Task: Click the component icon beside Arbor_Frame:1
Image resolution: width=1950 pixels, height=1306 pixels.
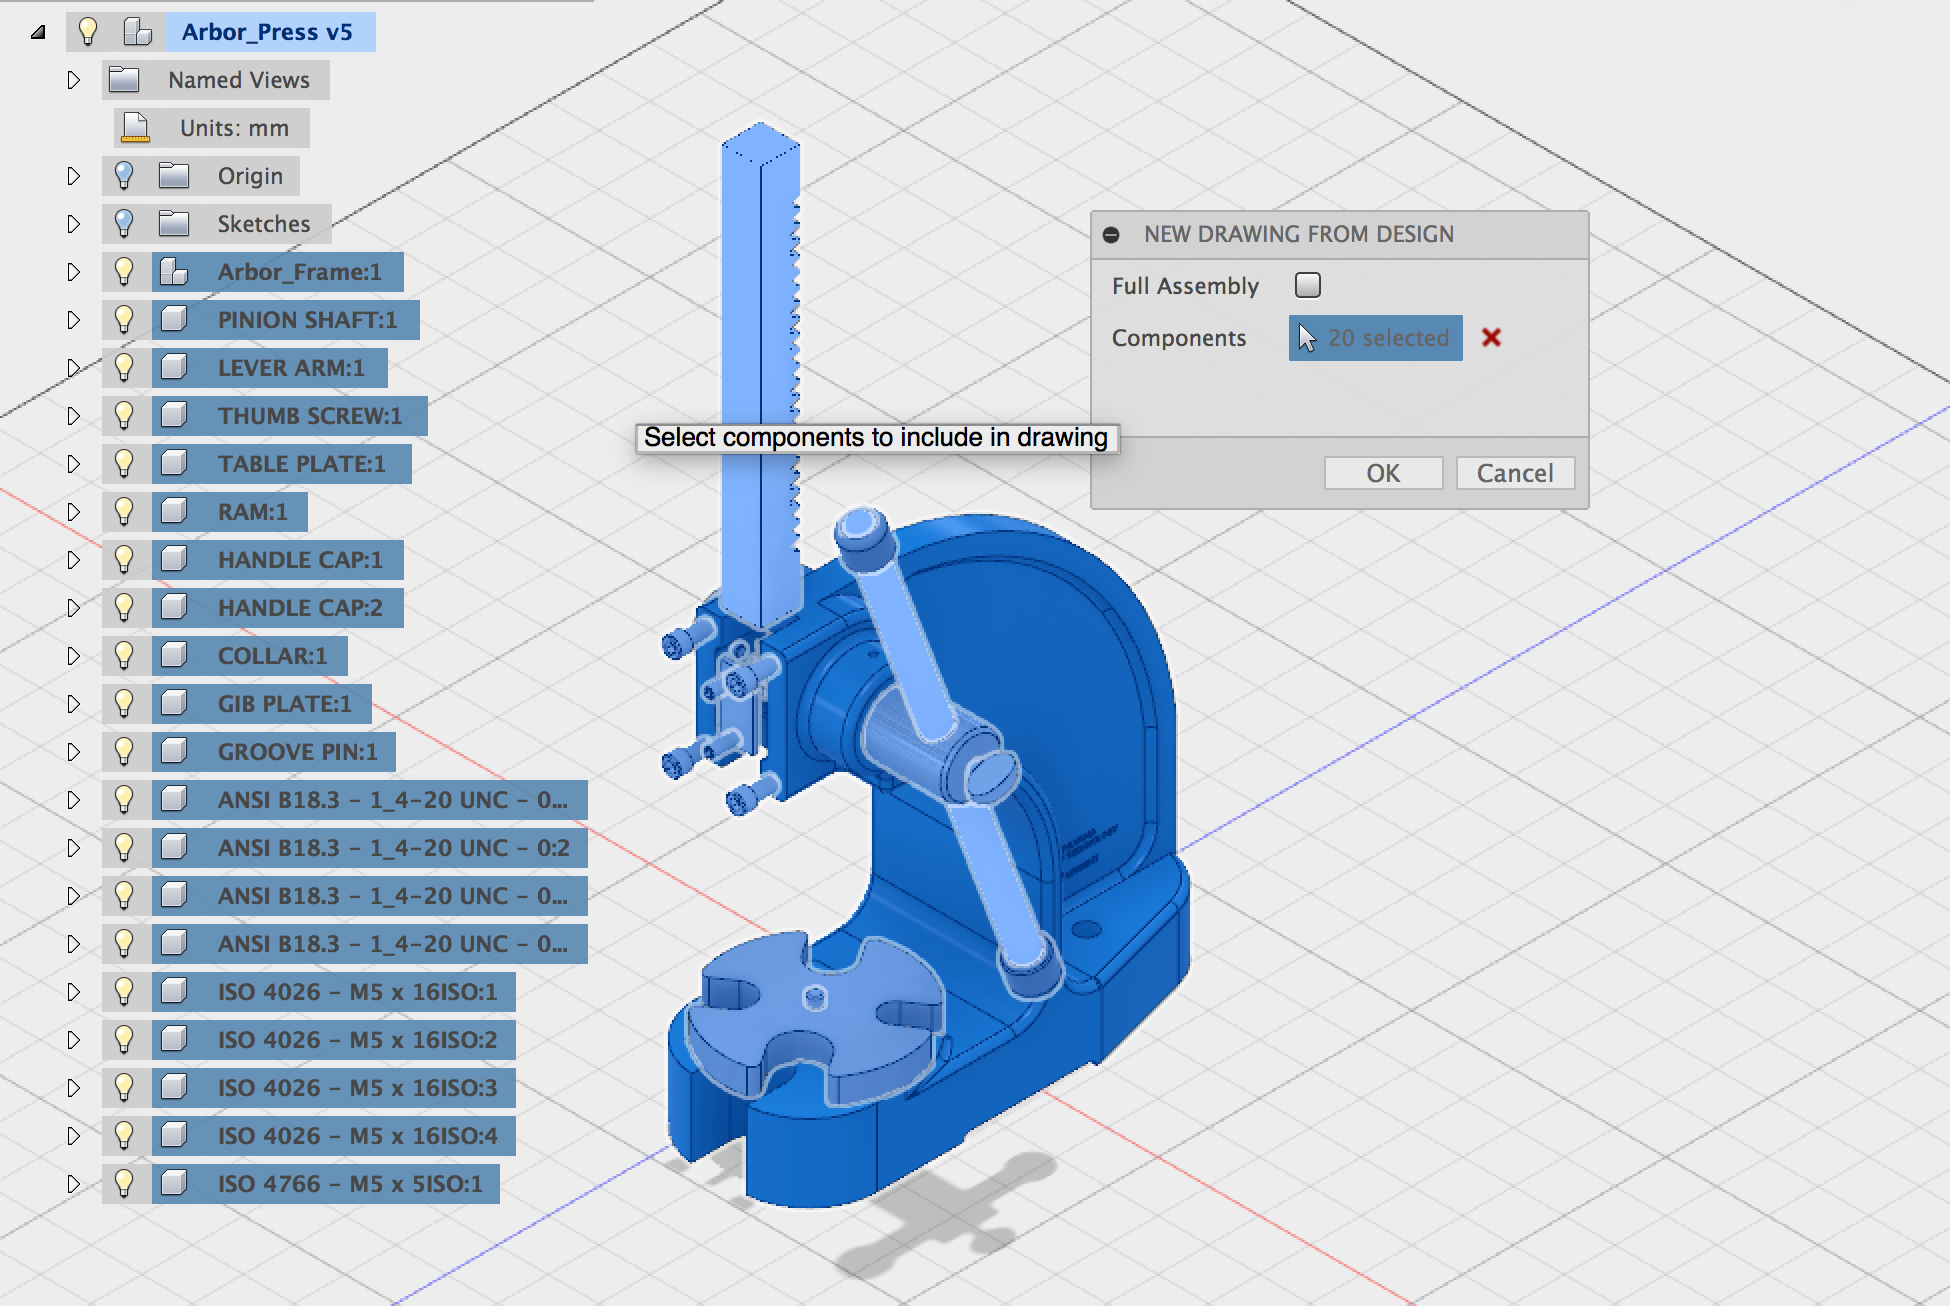Action: [x=172, y=271]
